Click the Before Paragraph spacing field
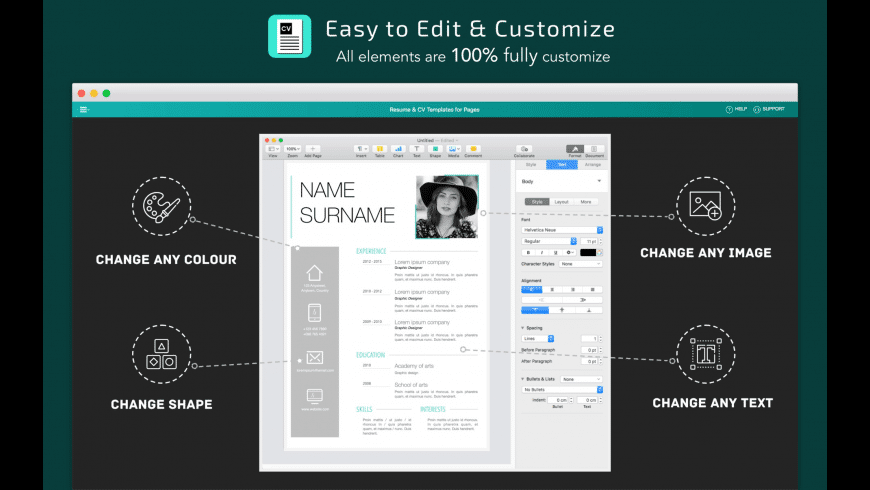 pyautogui.click(x=589, y=350)
